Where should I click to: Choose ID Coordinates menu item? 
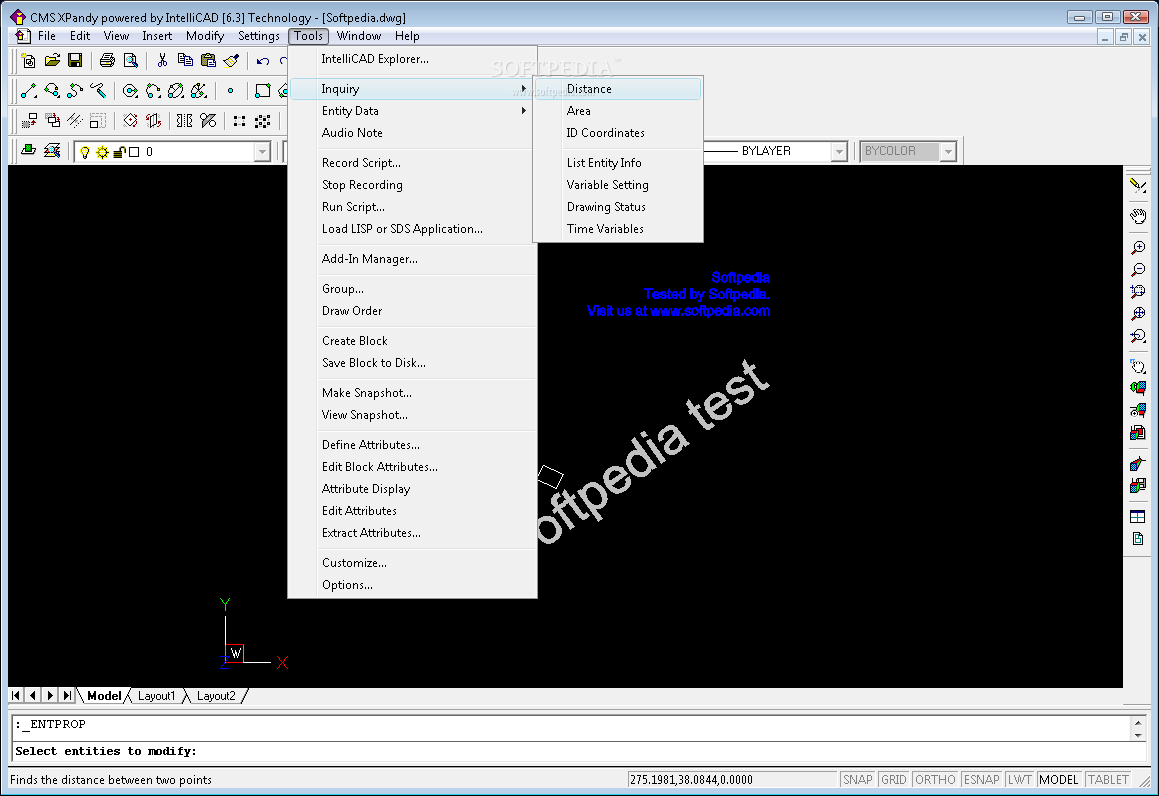(x=617, y=133)
